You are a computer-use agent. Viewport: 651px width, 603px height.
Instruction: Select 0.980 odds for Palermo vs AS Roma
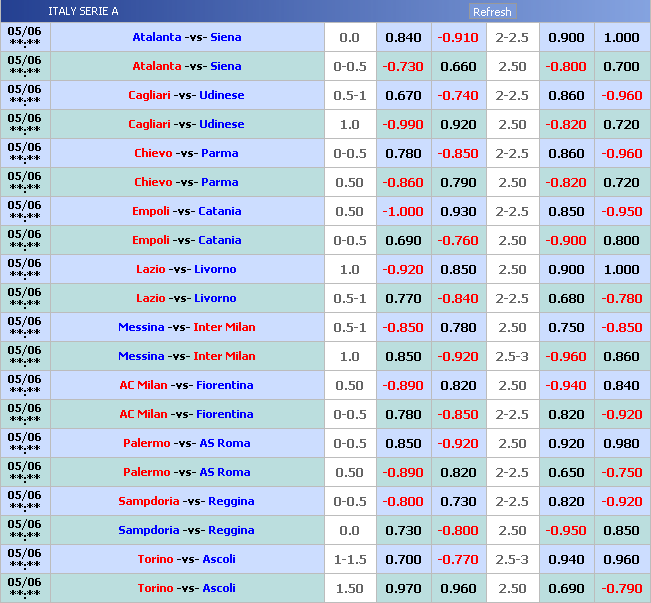[x=621, y=443]
